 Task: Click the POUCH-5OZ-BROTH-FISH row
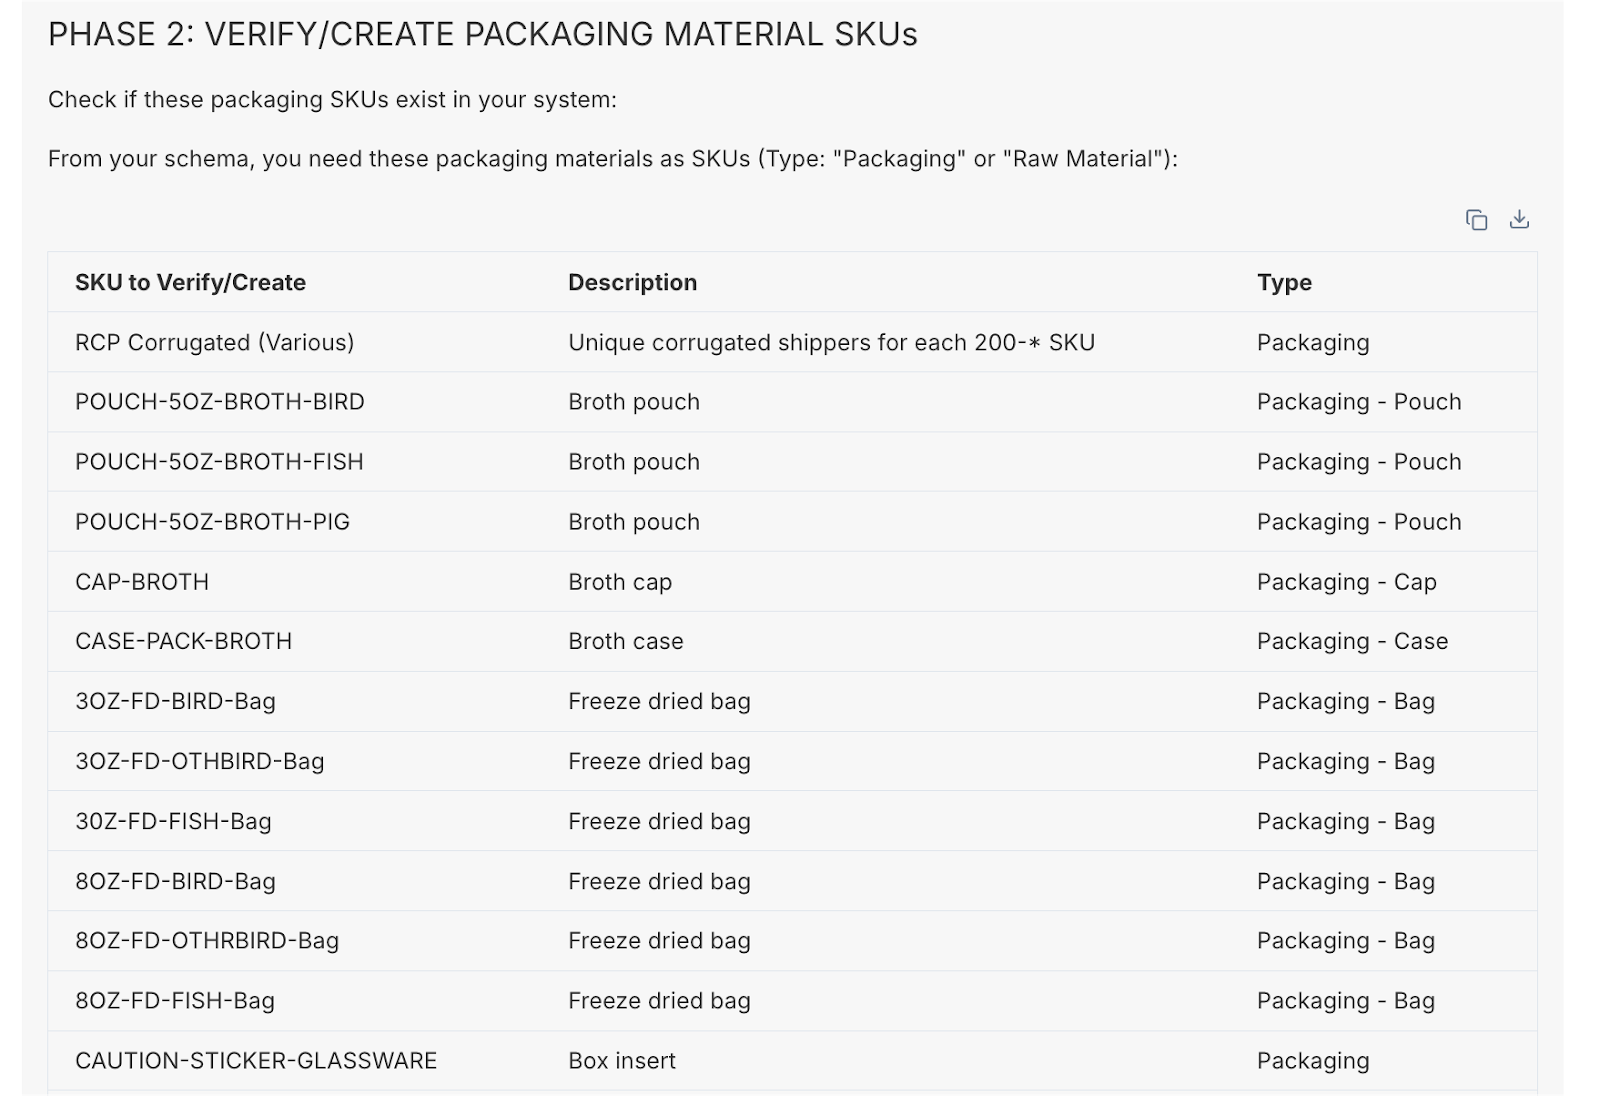(x=219, y=461)
